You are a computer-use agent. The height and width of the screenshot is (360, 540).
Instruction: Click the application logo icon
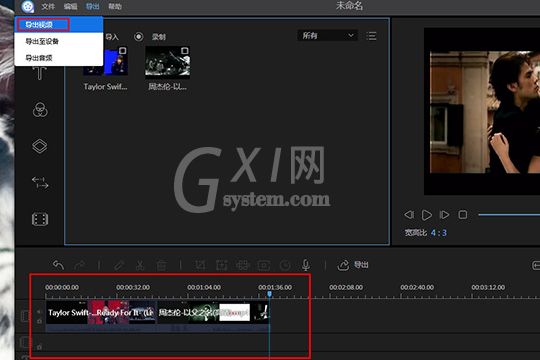[28, 6]
